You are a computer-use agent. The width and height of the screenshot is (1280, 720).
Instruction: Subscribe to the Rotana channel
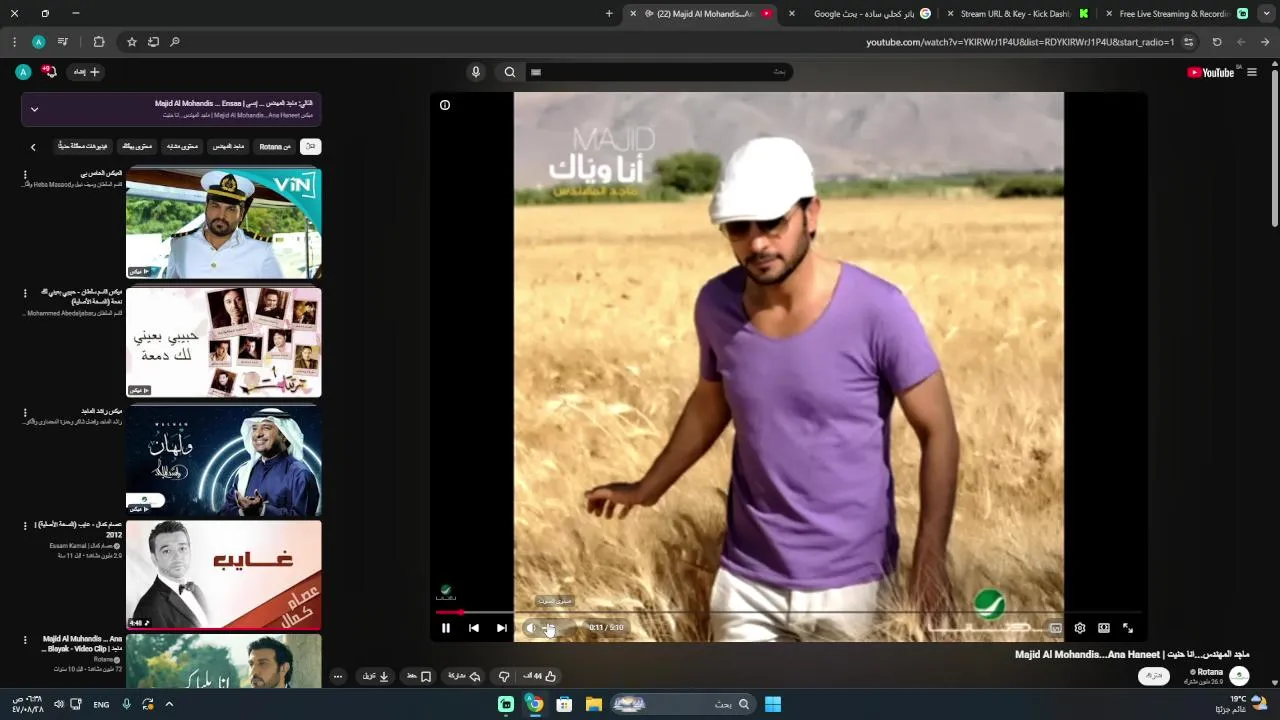tap(1154, 676)
